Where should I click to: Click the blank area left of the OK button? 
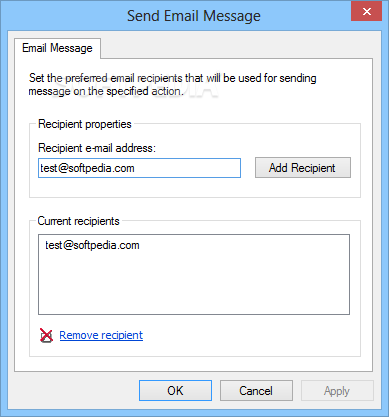[77, 391]
